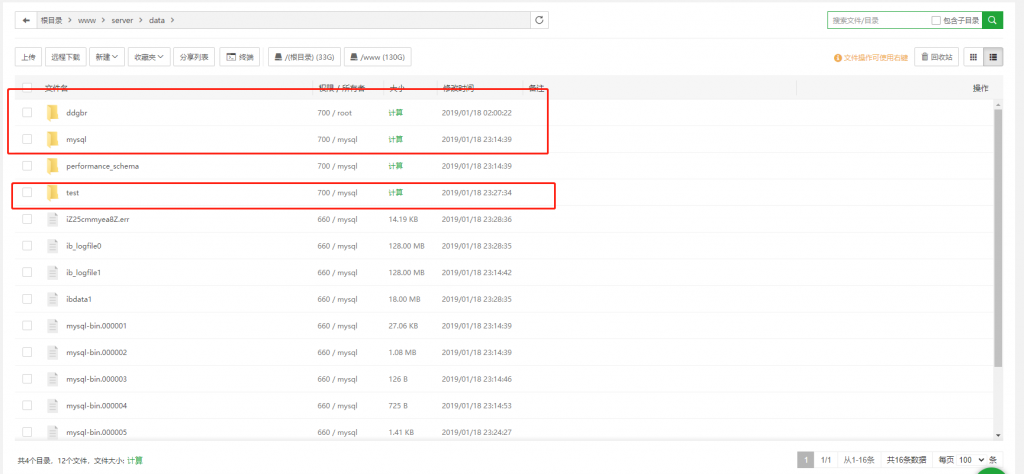Click the mysql-bin.000003 file icon
Viewport: 1024px width, 474px height.
click(53, 379)
